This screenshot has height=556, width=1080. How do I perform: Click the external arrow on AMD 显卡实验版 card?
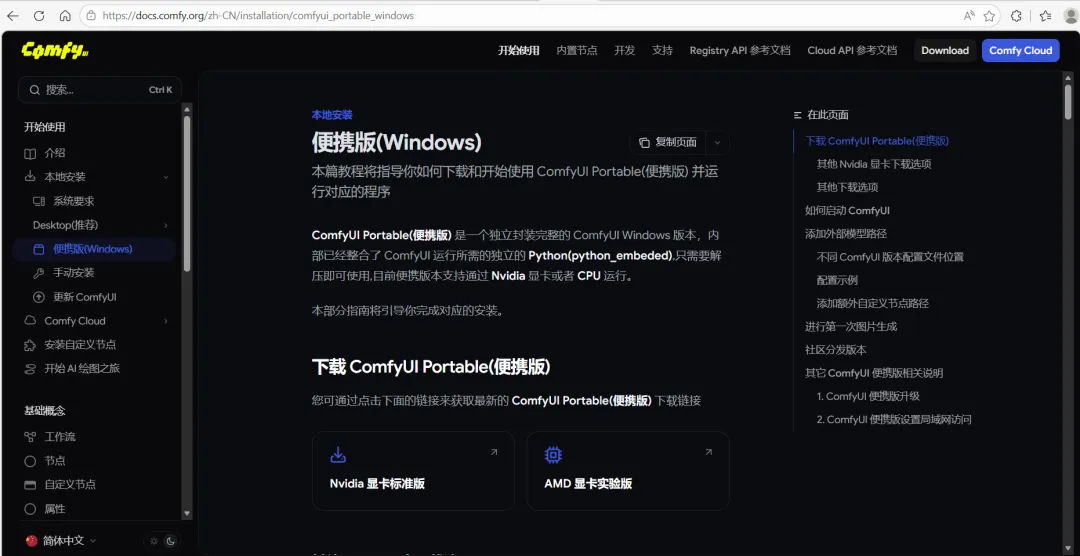[x=709, y=452]
